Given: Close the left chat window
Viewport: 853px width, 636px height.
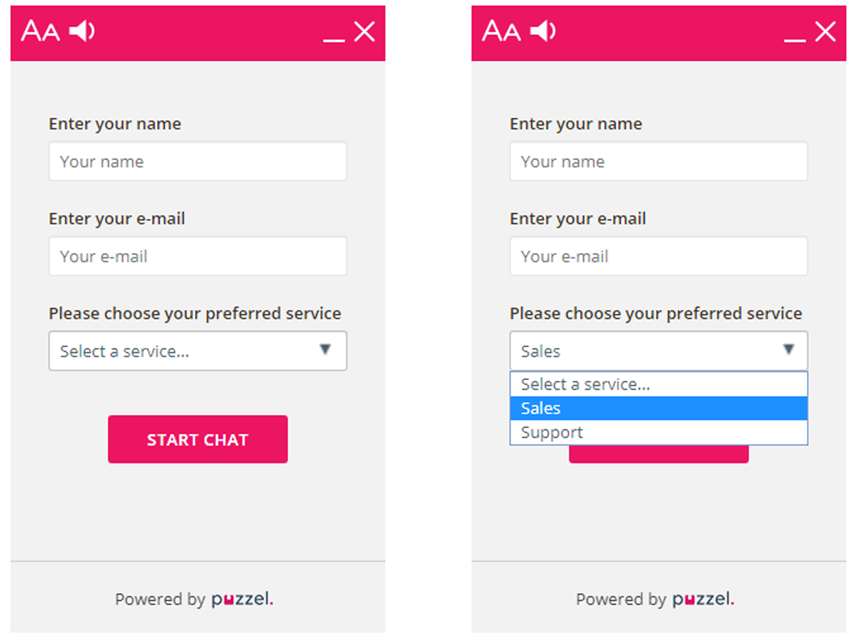Looking at the screenshot, I should click(365, 32).
